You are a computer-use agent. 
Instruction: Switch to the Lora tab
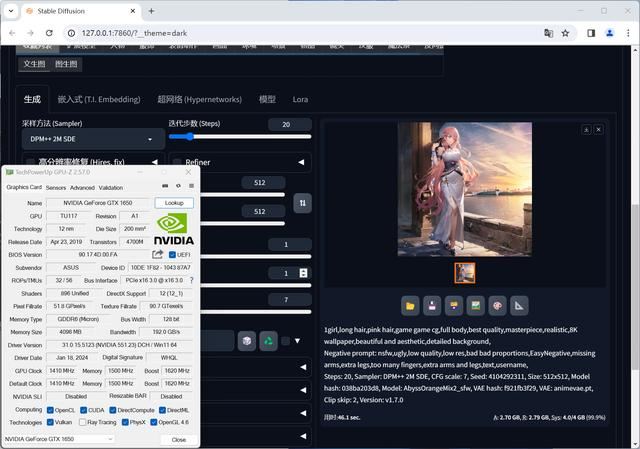point(300,99)
